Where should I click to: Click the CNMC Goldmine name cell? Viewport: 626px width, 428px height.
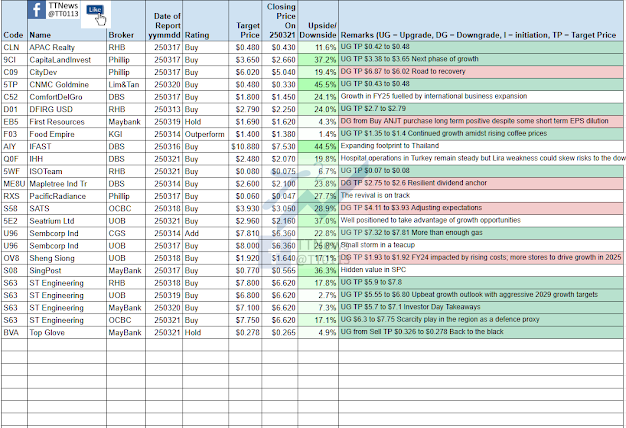pyautogui.click(x=67, y=85)
